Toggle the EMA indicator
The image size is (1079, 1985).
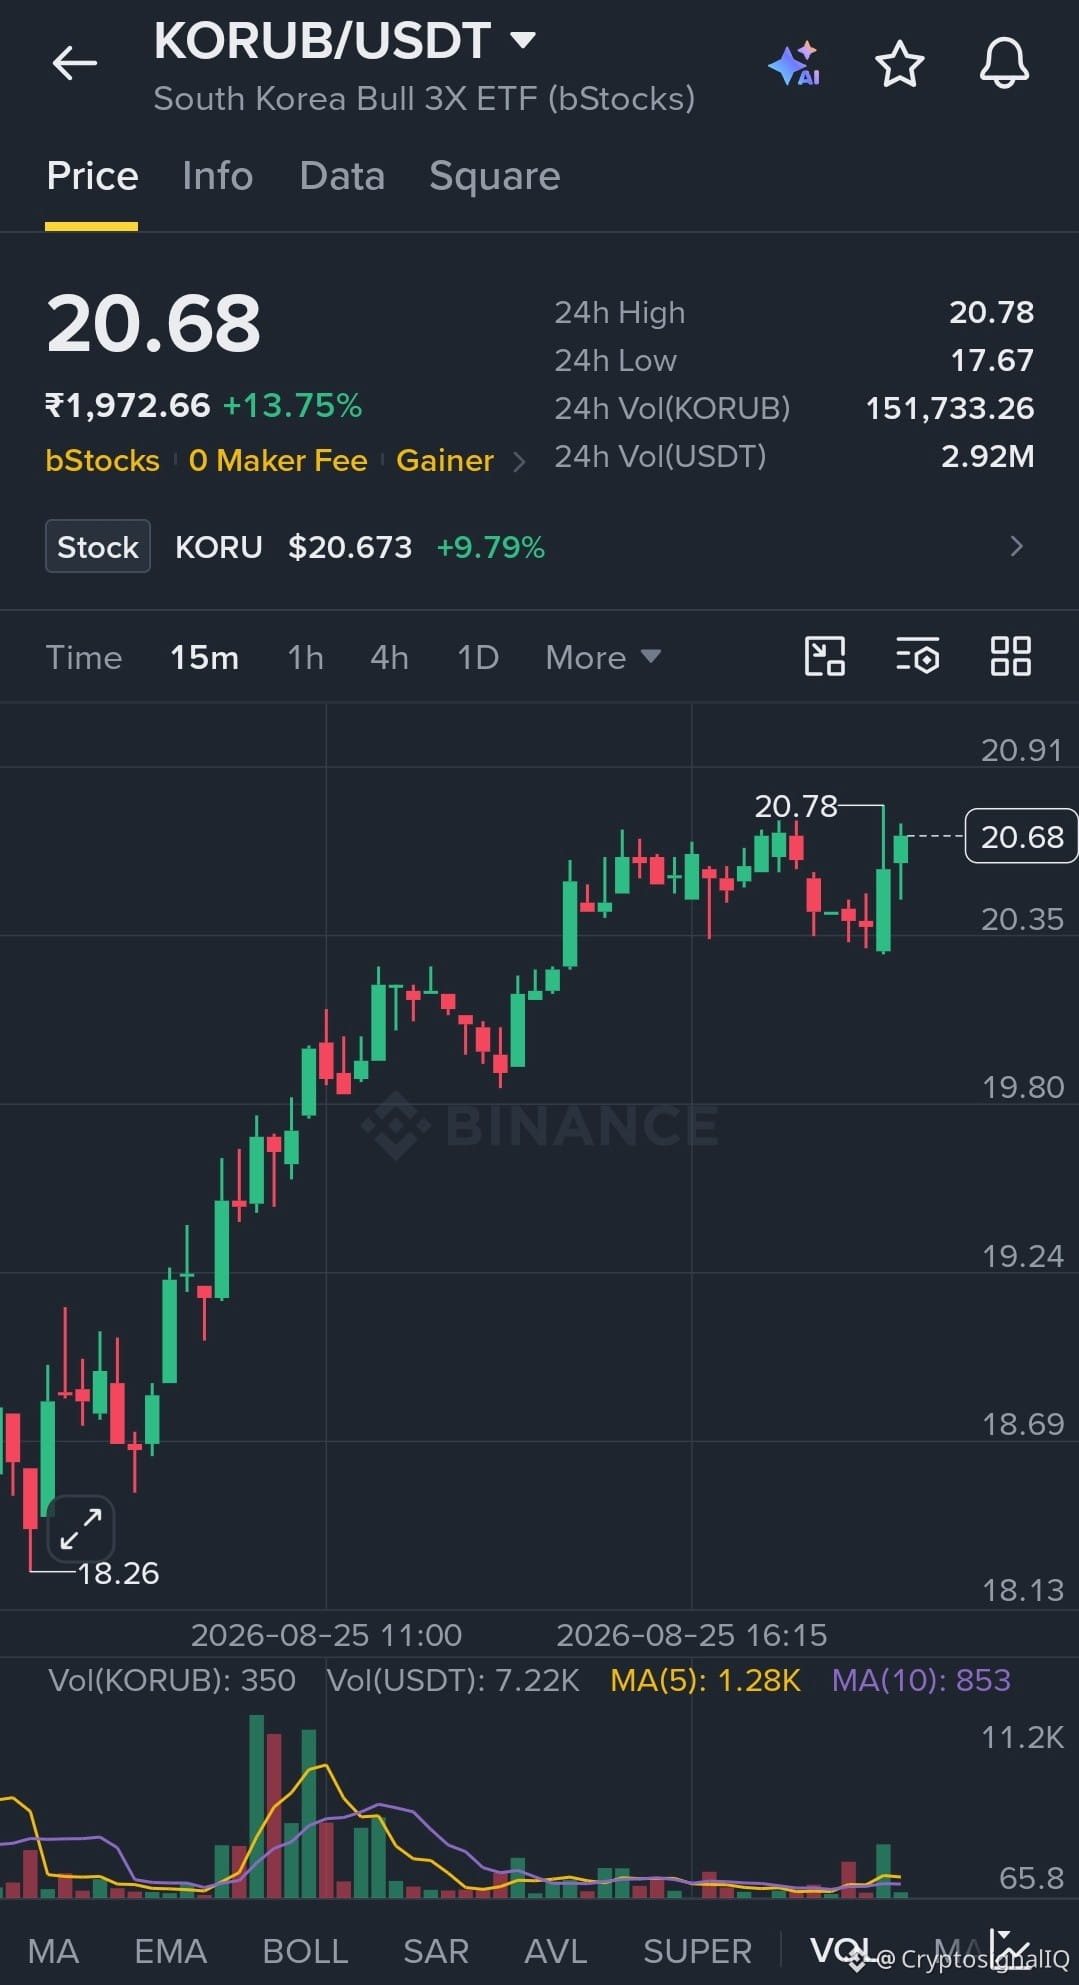coord(171,1950)
